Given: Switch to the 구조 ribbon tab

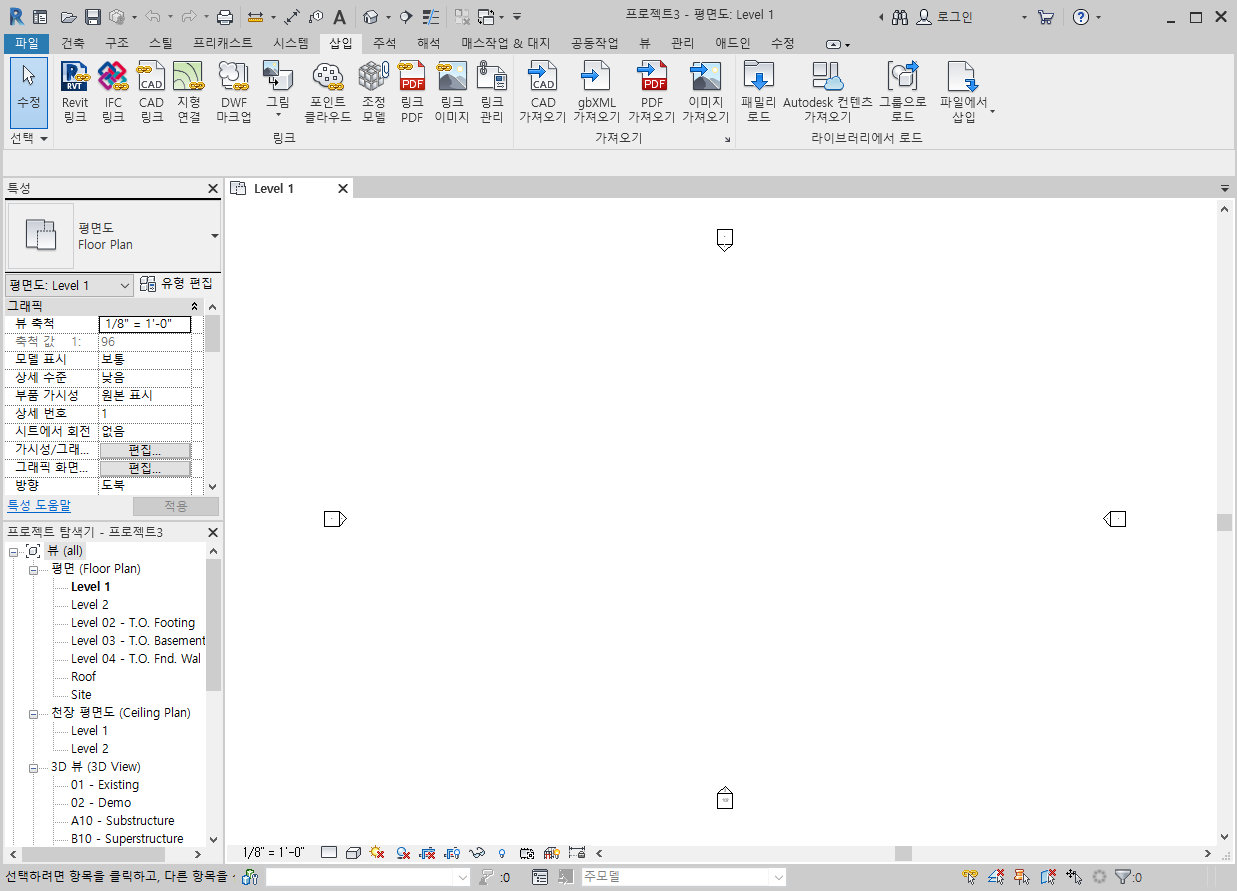Looking at the screenshot, I should click(x=117, y=43).
